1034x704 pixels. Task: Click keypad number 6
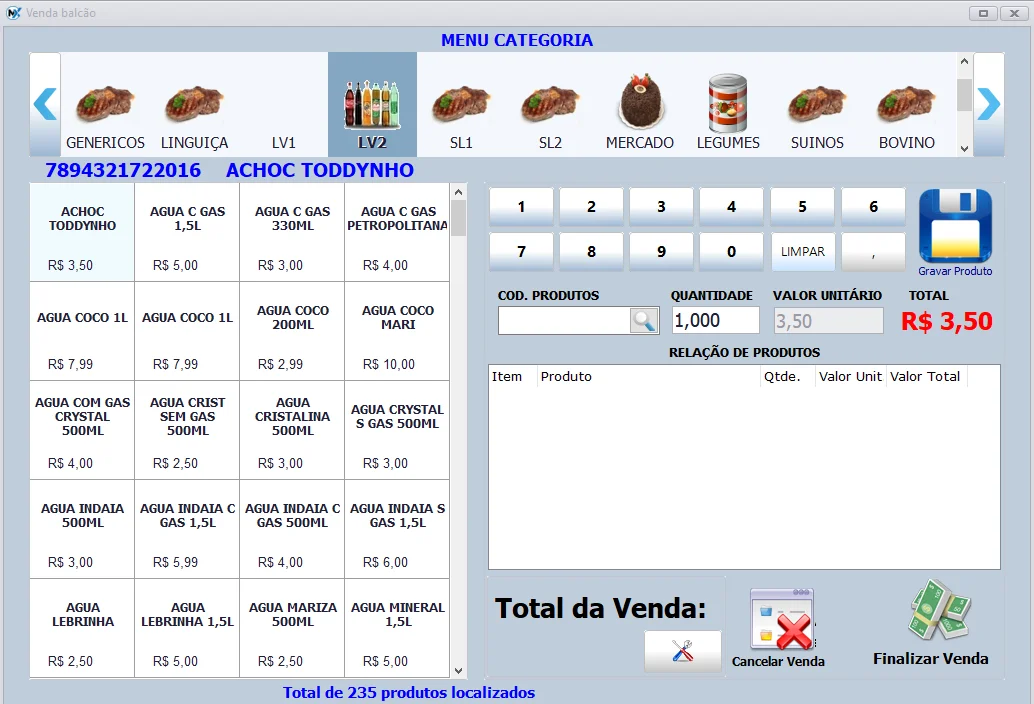point(874,207)
